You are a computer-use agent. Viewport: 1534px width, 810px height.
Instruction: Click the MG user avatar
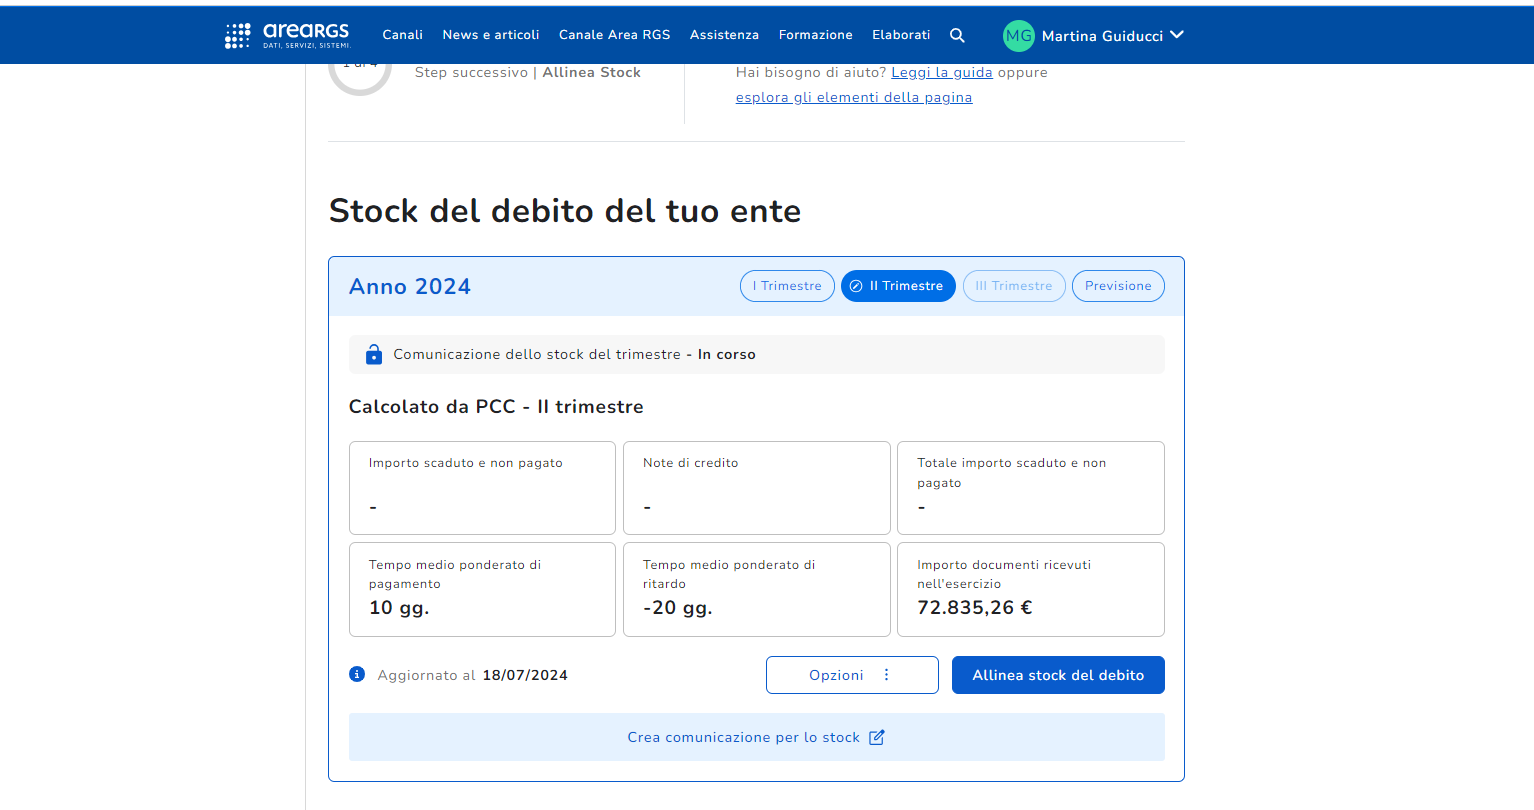pos(1018,36)
